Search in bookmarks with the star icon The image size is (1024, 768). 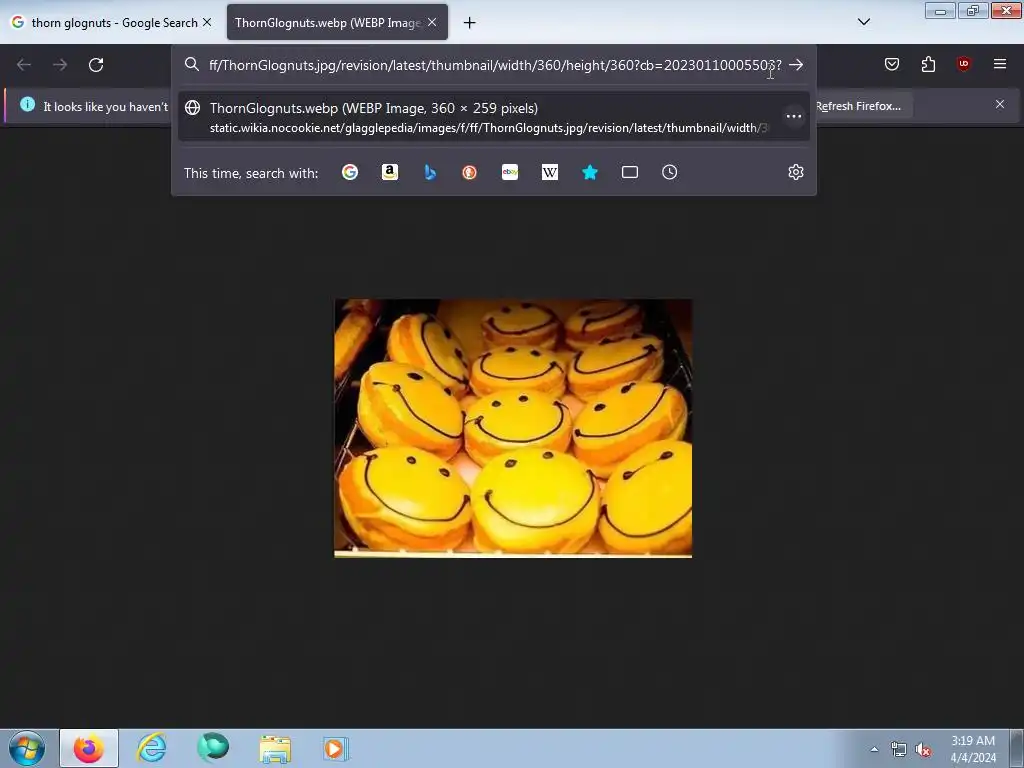590,172
